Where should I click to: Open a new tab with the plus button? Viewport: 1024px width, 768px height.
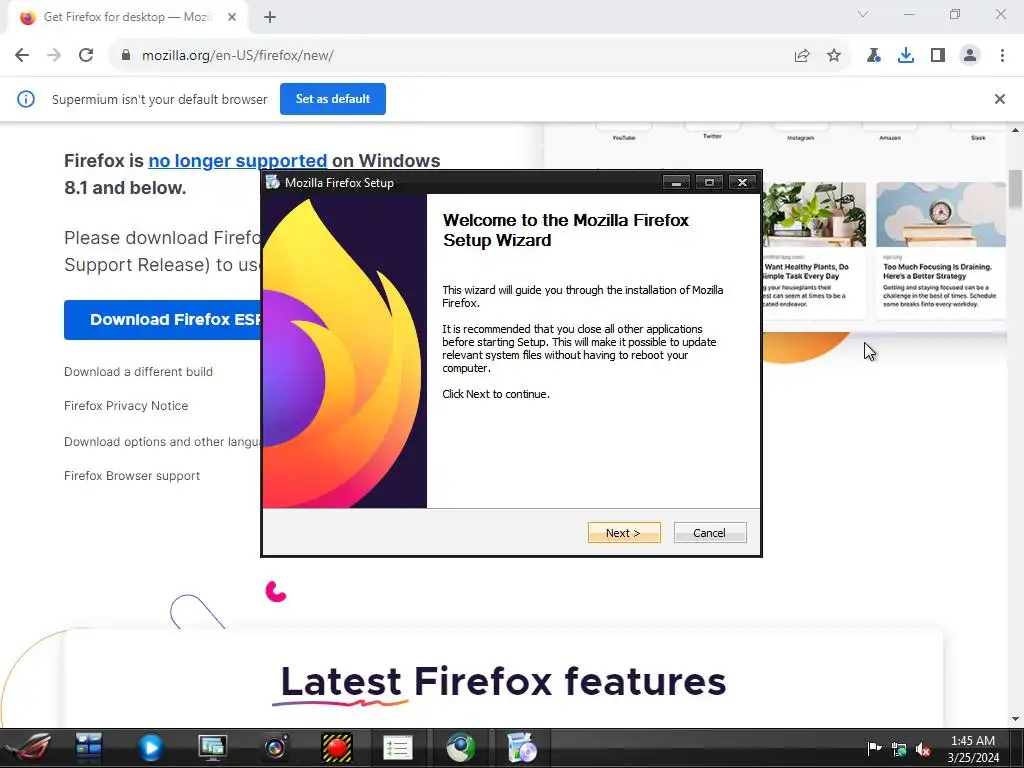[x=270, y=18]
